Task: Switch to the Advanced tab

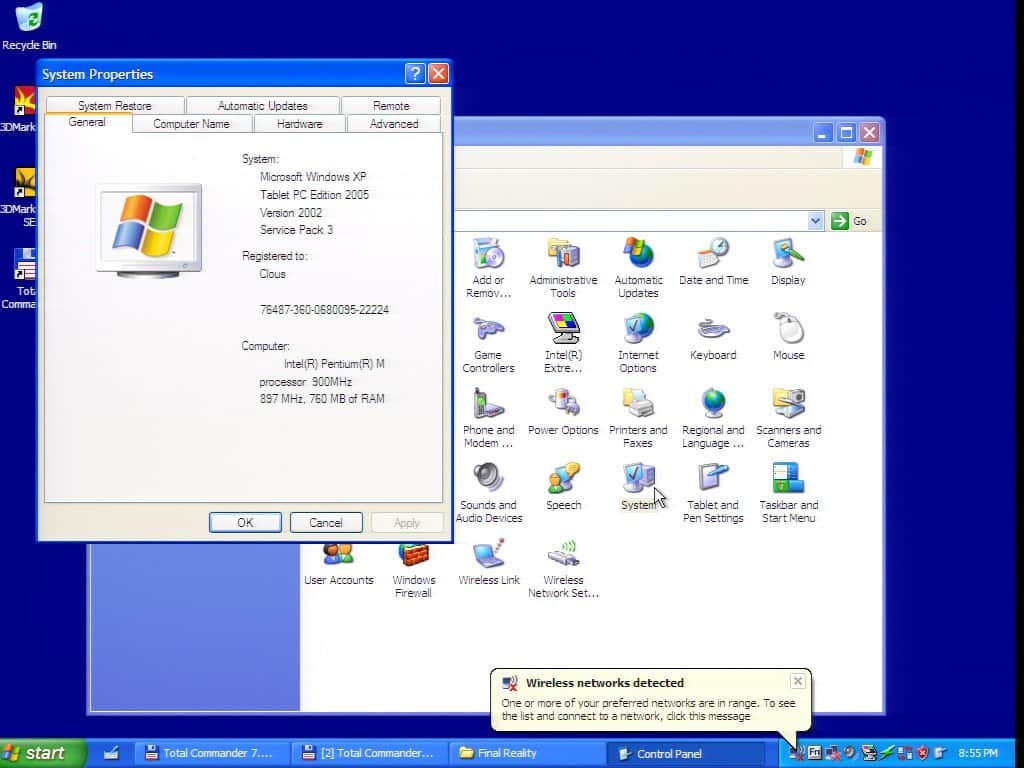Action: (x=394, y=123)
